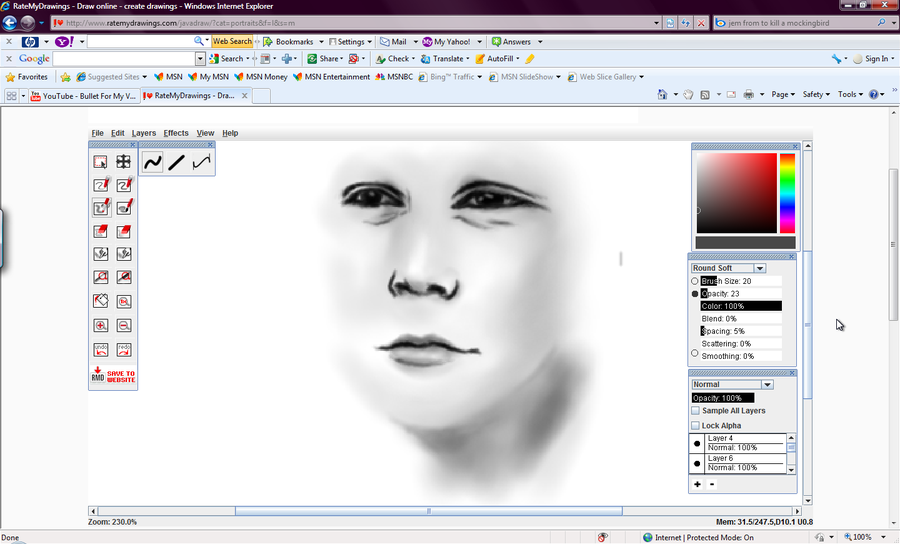Click the paint bucket fill tool
This screenshot has width=900, height=544.
pyautogui.click(x=101, y=301)
